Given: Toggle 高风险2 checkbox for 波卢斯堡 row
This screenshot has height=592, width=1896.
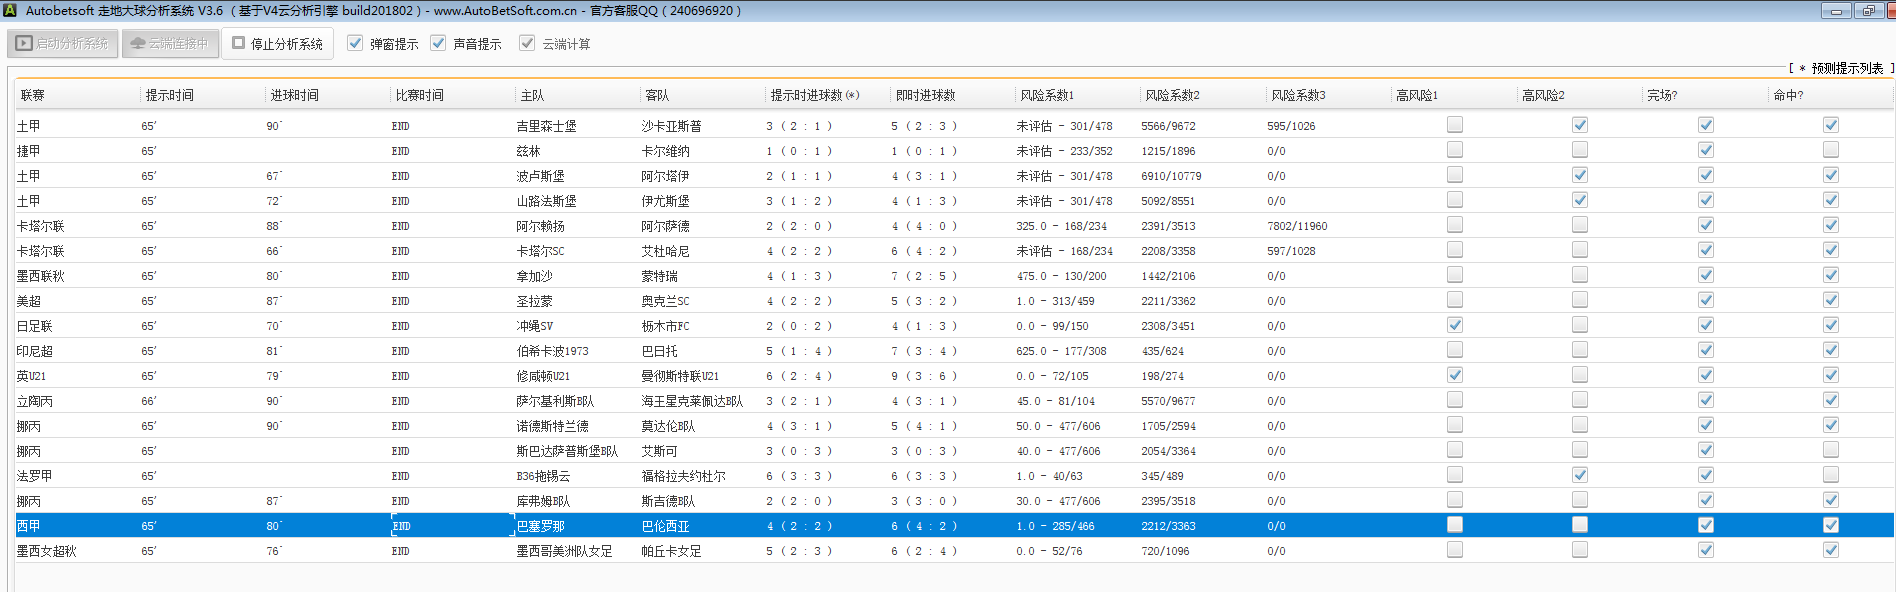Looking at the screenshot, I should 1580,175.
